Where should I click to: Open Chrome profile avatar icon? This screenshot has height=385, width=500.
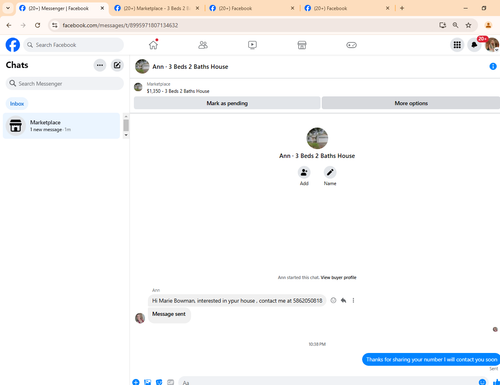488,25
